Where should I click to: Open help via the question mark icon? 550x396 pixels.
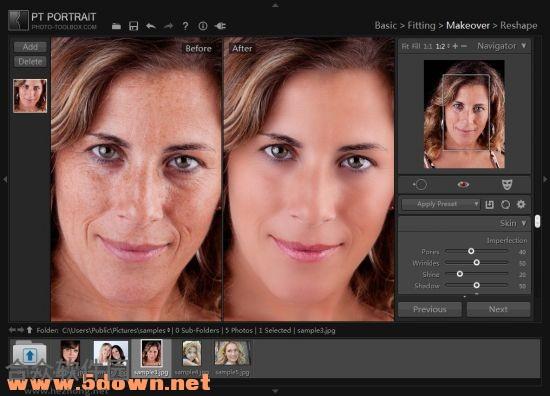pos(185,26)
